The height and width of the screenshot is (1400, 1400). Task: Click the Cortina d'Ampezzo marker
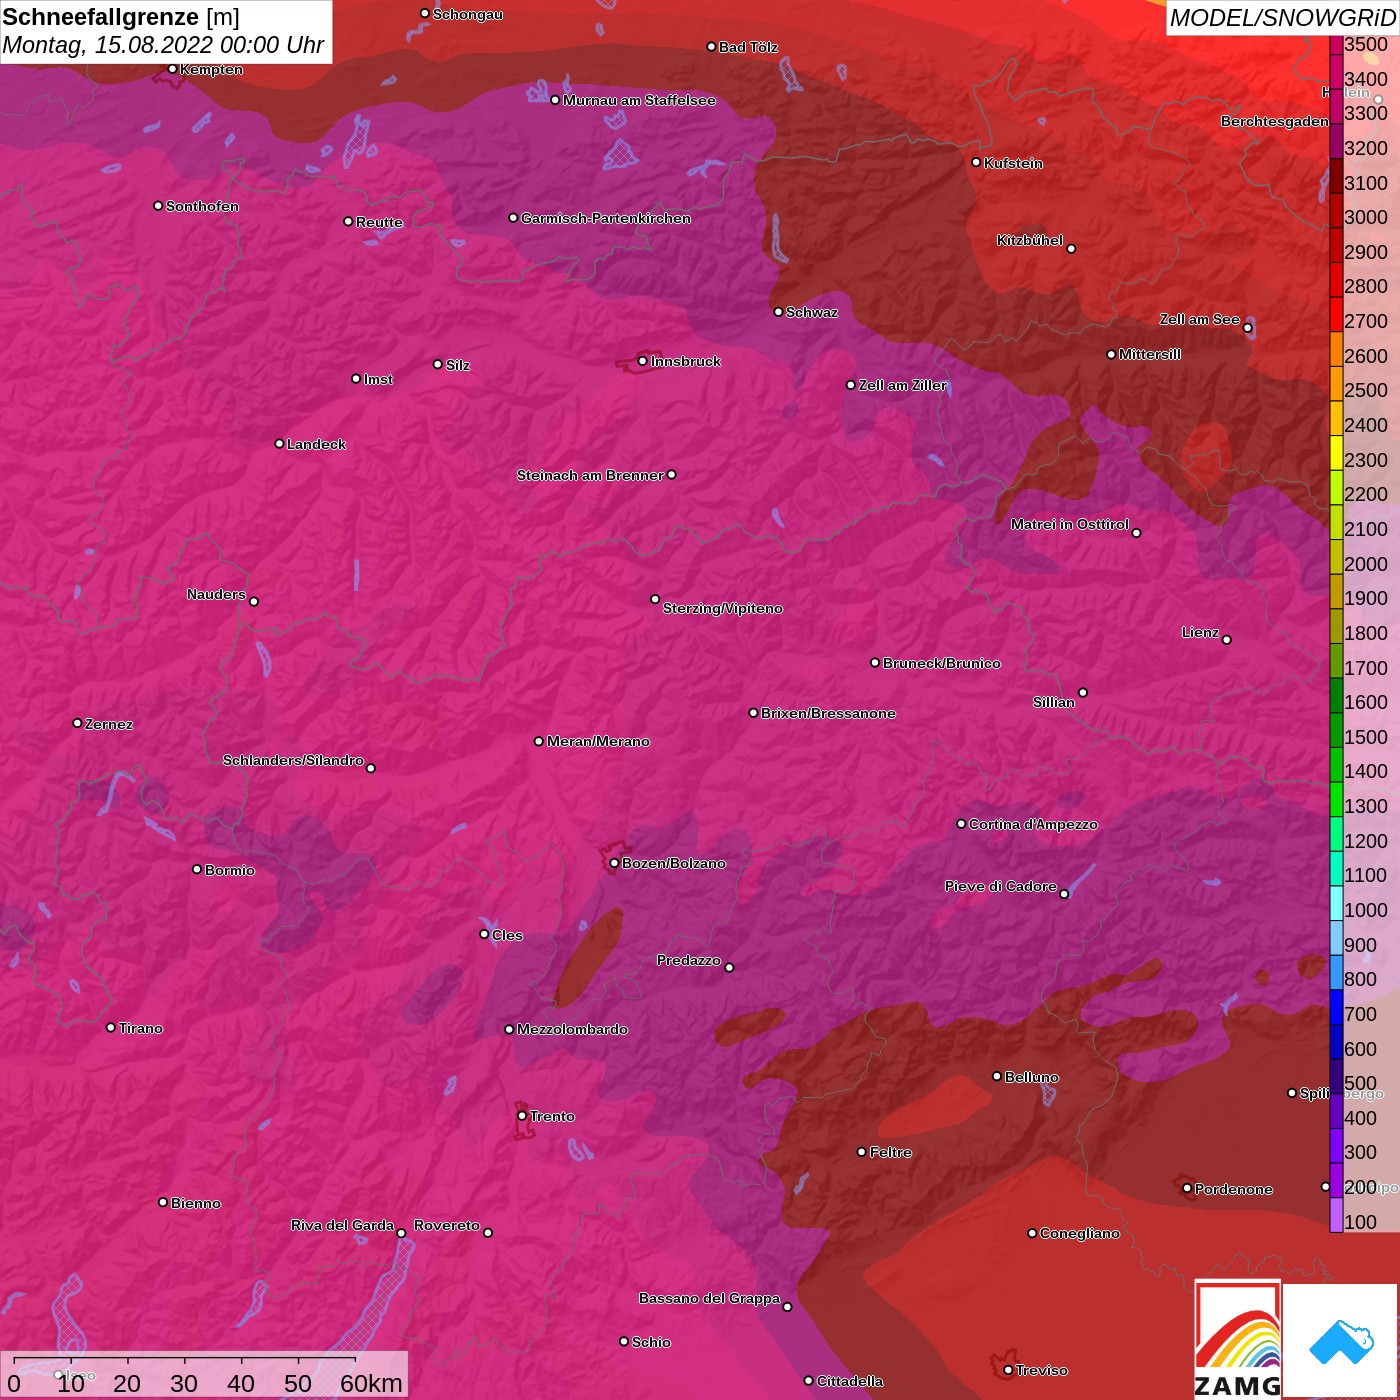pos(961,824)
